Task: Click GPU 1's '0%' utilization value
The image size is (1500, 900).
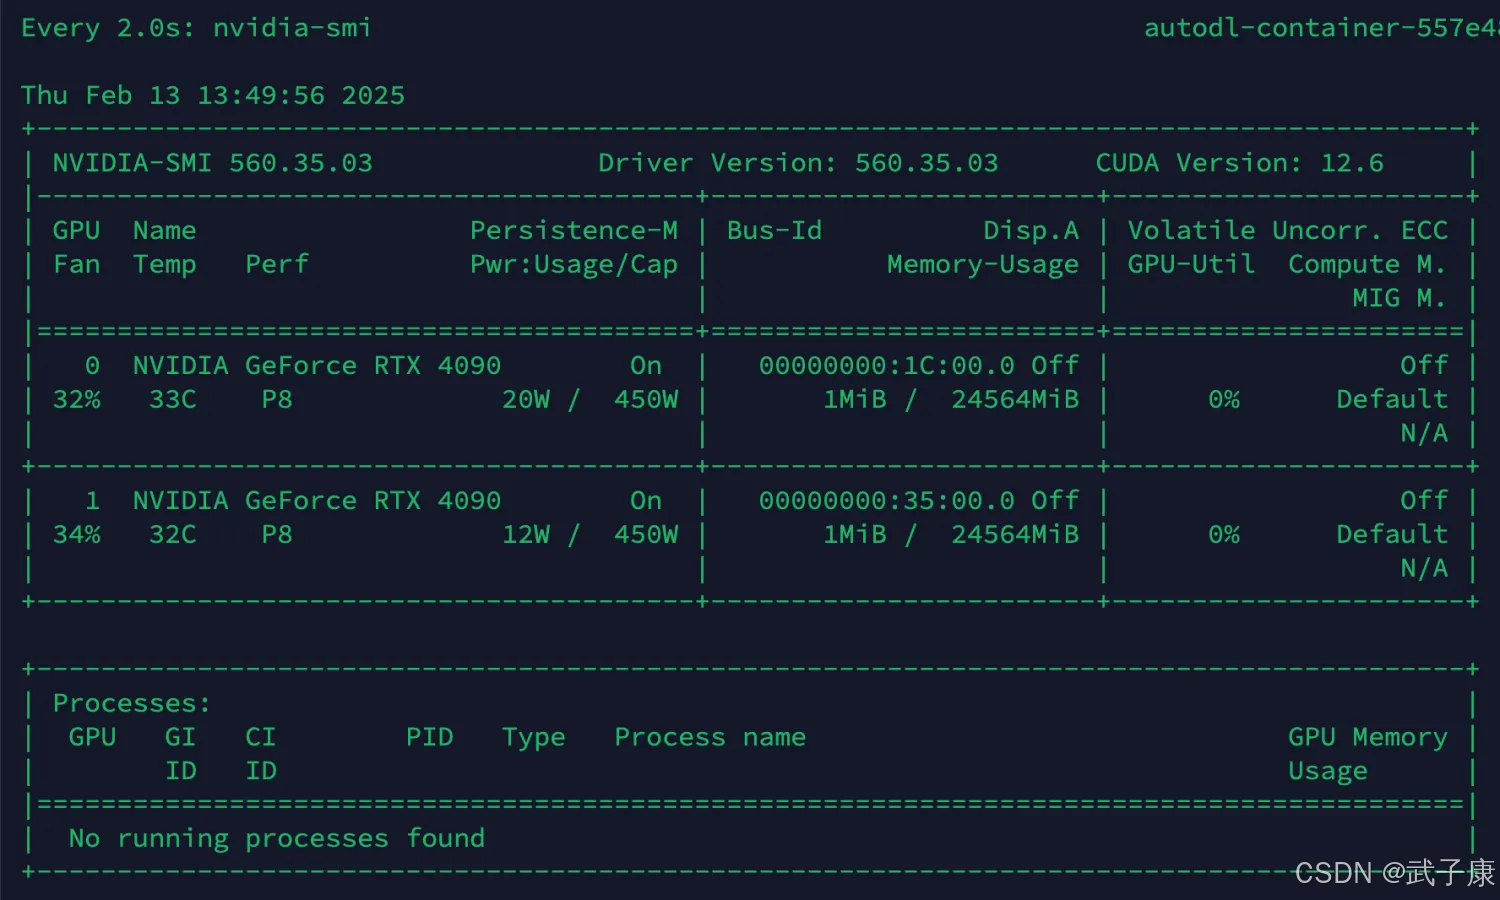Action: [x=1224, y=535]
